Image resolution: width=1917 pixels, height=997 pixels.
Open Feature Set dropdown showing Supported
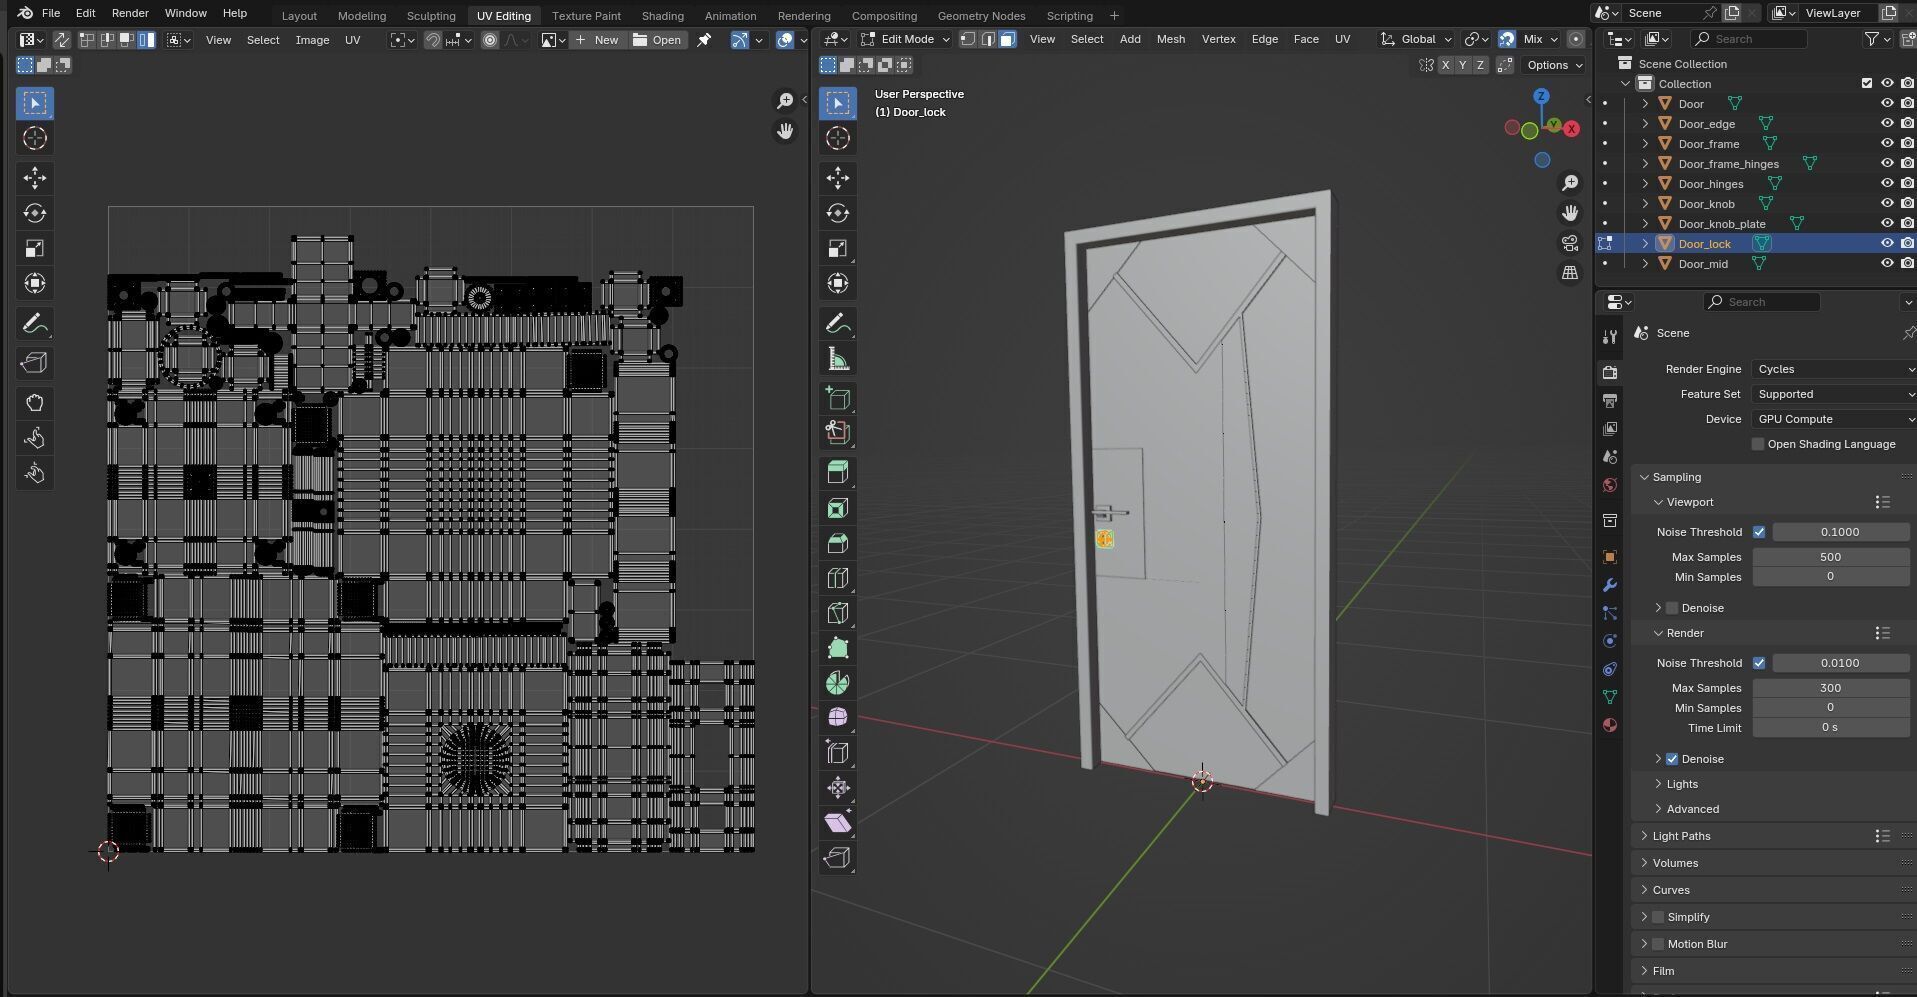tap(1834, 394)
